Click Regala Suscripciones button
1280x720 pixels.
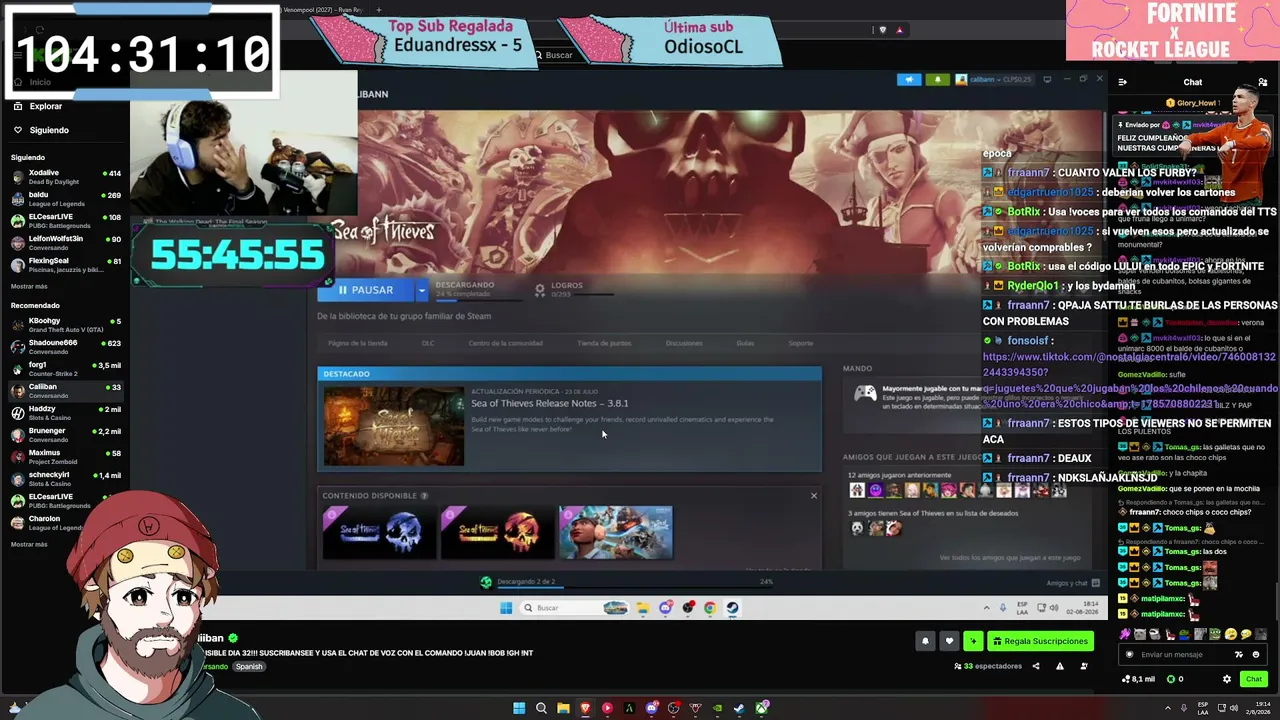pos(1040,641)
